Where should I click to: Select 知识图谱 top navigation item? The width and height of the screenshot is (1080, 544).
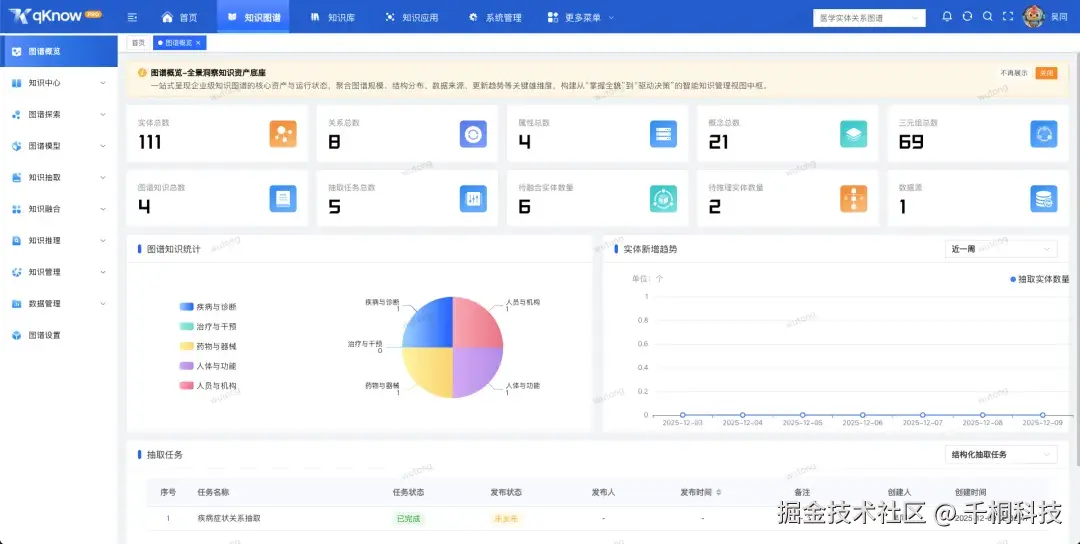pyautogui.click(x=253, y=17)
